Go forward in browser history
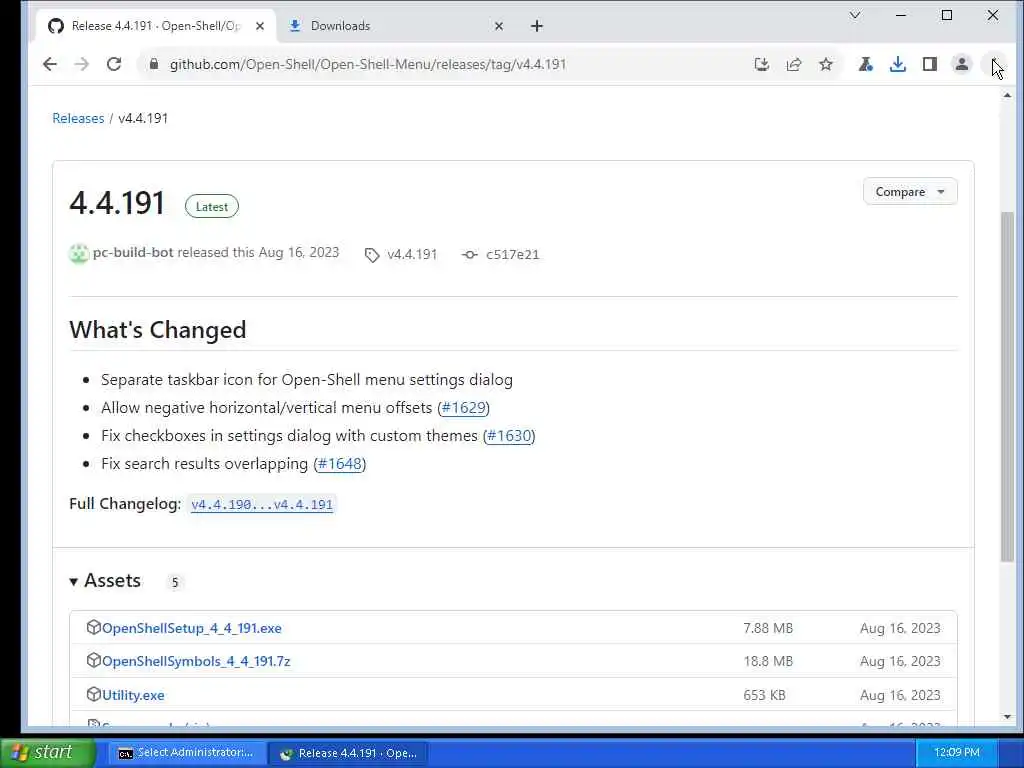Viewport: 1024px width, 768px height. tap(82, 64)
